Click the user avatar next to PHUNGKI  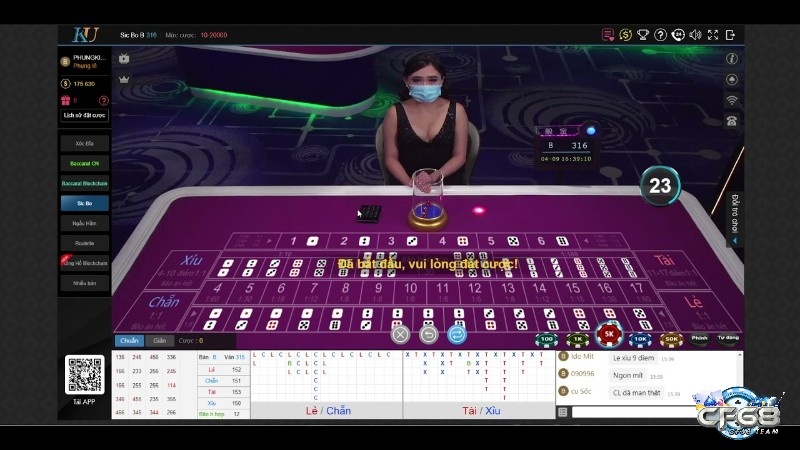tap(65, 62)
